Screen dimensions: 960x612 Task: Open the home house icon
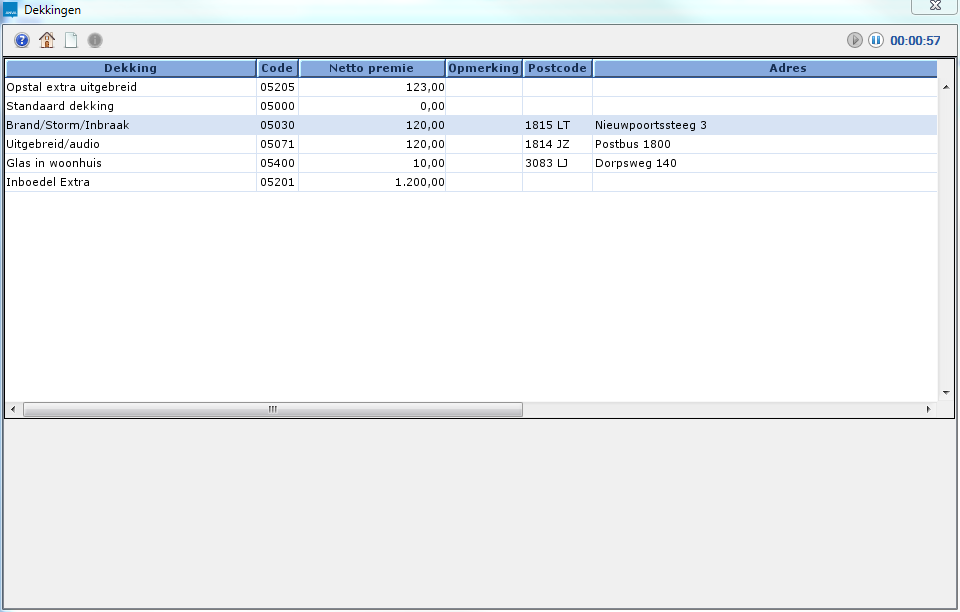(47, 41)
